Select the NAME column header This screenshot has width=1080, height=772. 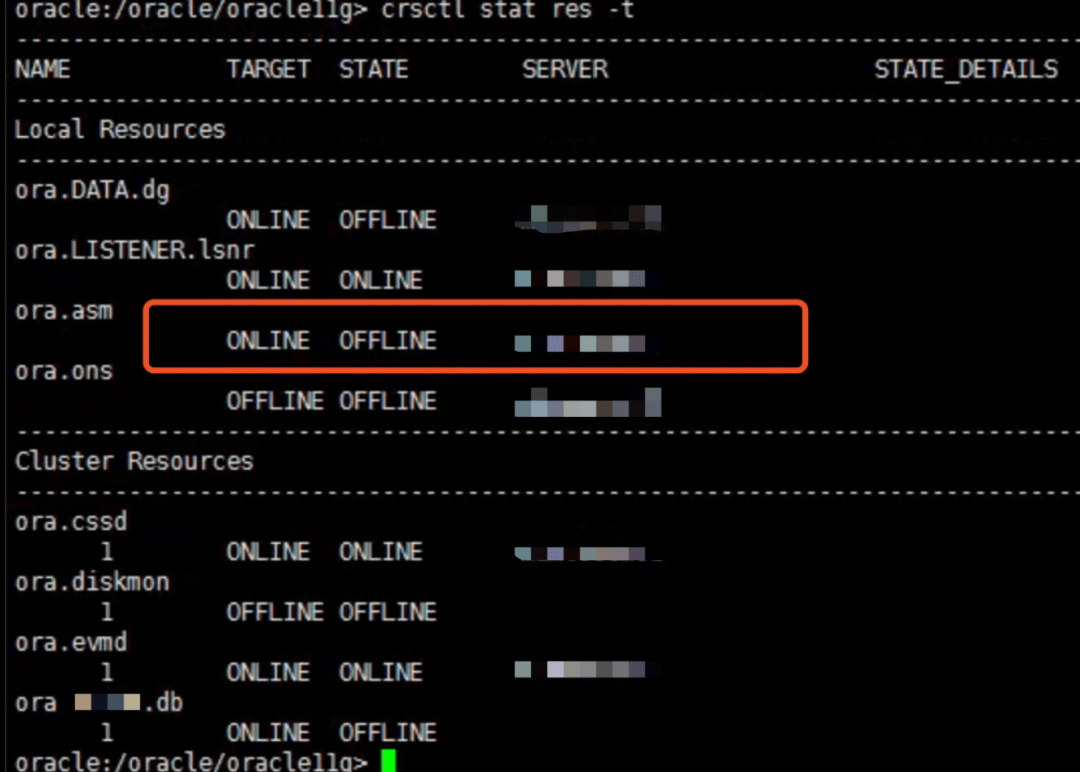click(43, 70)
